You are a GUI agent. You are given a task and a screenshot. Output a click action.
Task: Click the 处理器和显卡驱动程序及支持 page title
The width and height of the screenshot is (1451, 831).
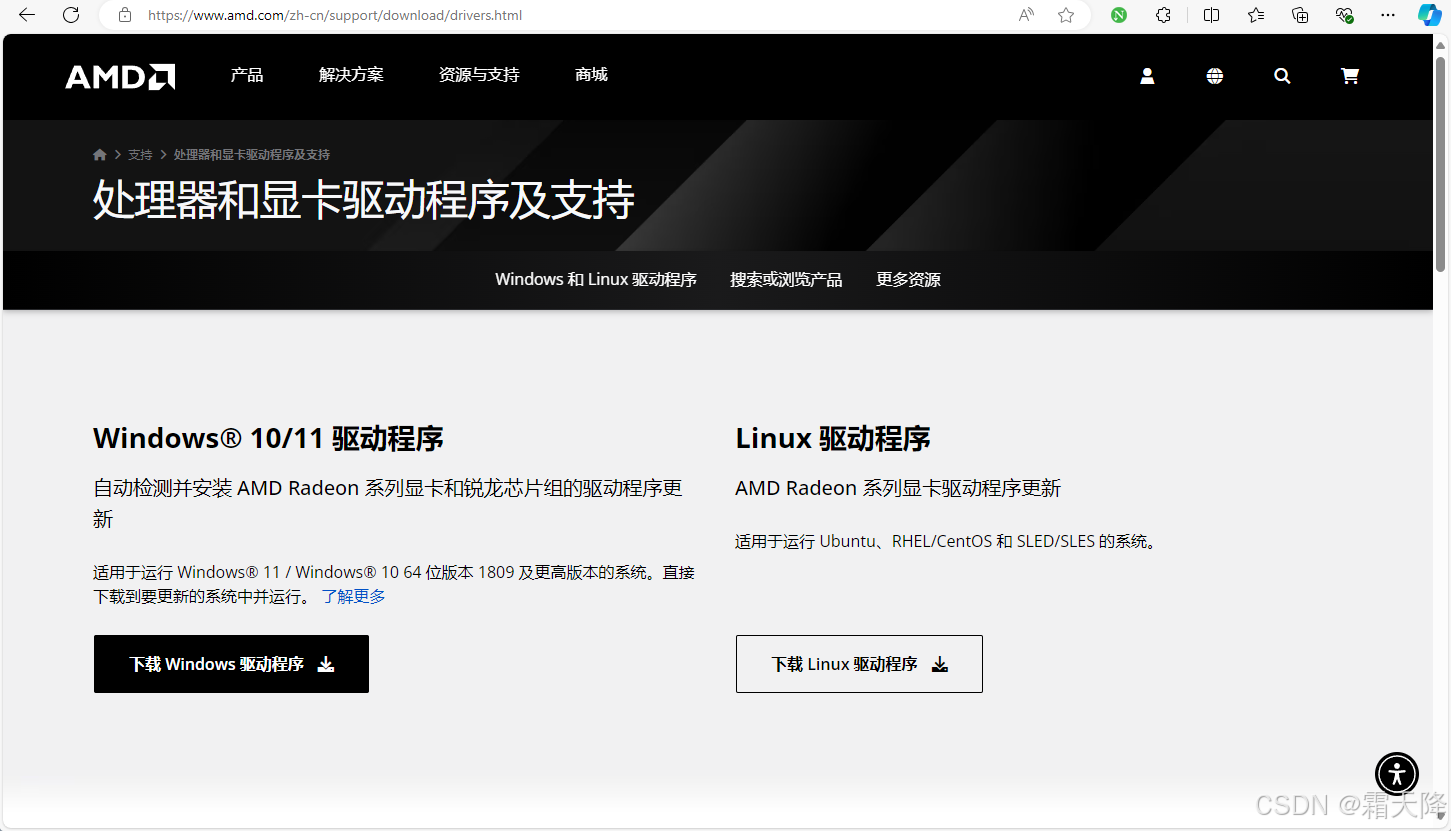[364, 200]
